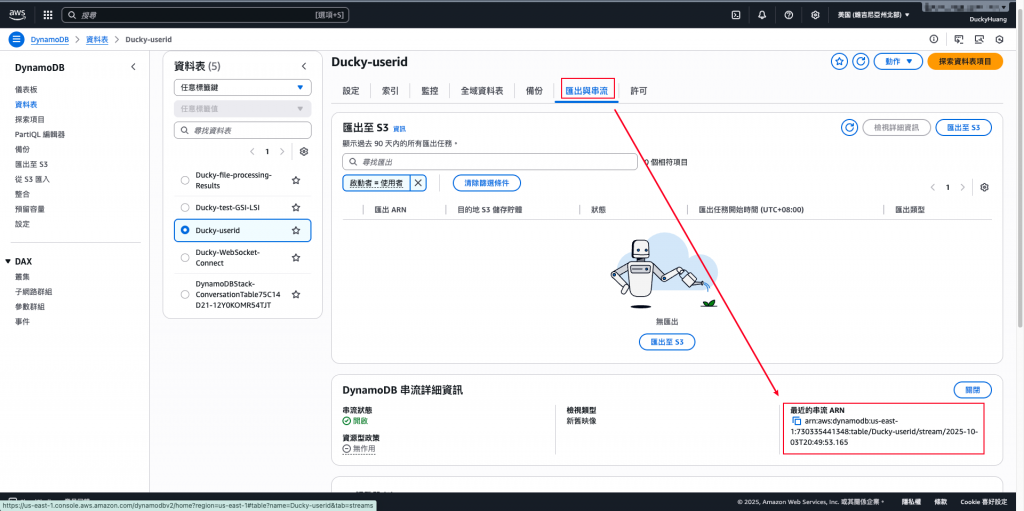Open export table preferences gear

(985, 188)
